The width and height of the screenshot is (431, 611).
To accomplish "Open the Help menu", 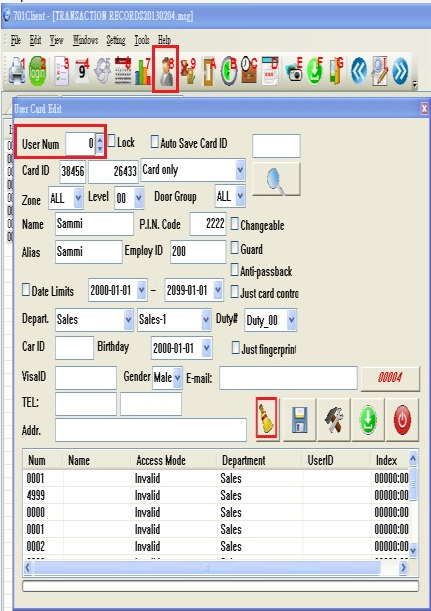I will coord(164,40).
